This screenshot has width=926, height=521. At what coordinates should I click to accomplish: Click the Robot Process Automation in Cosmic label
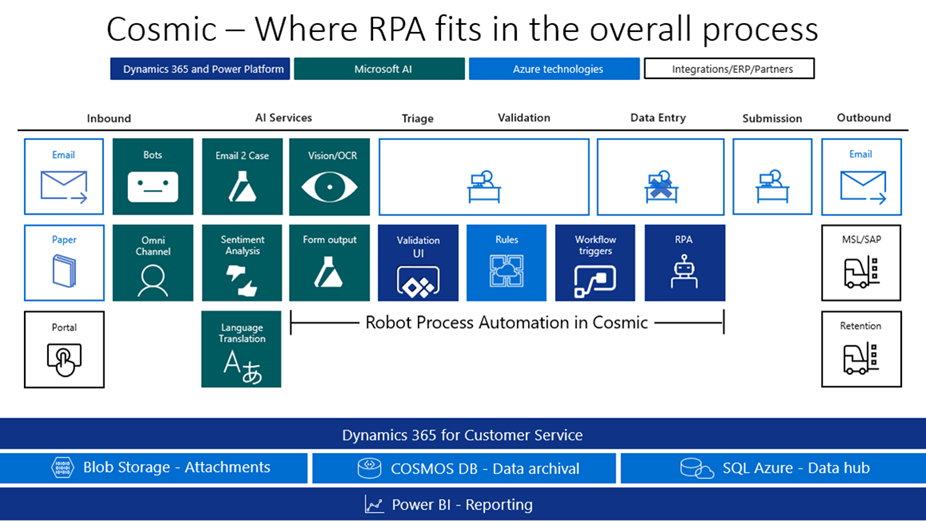(x=507, y=323)
